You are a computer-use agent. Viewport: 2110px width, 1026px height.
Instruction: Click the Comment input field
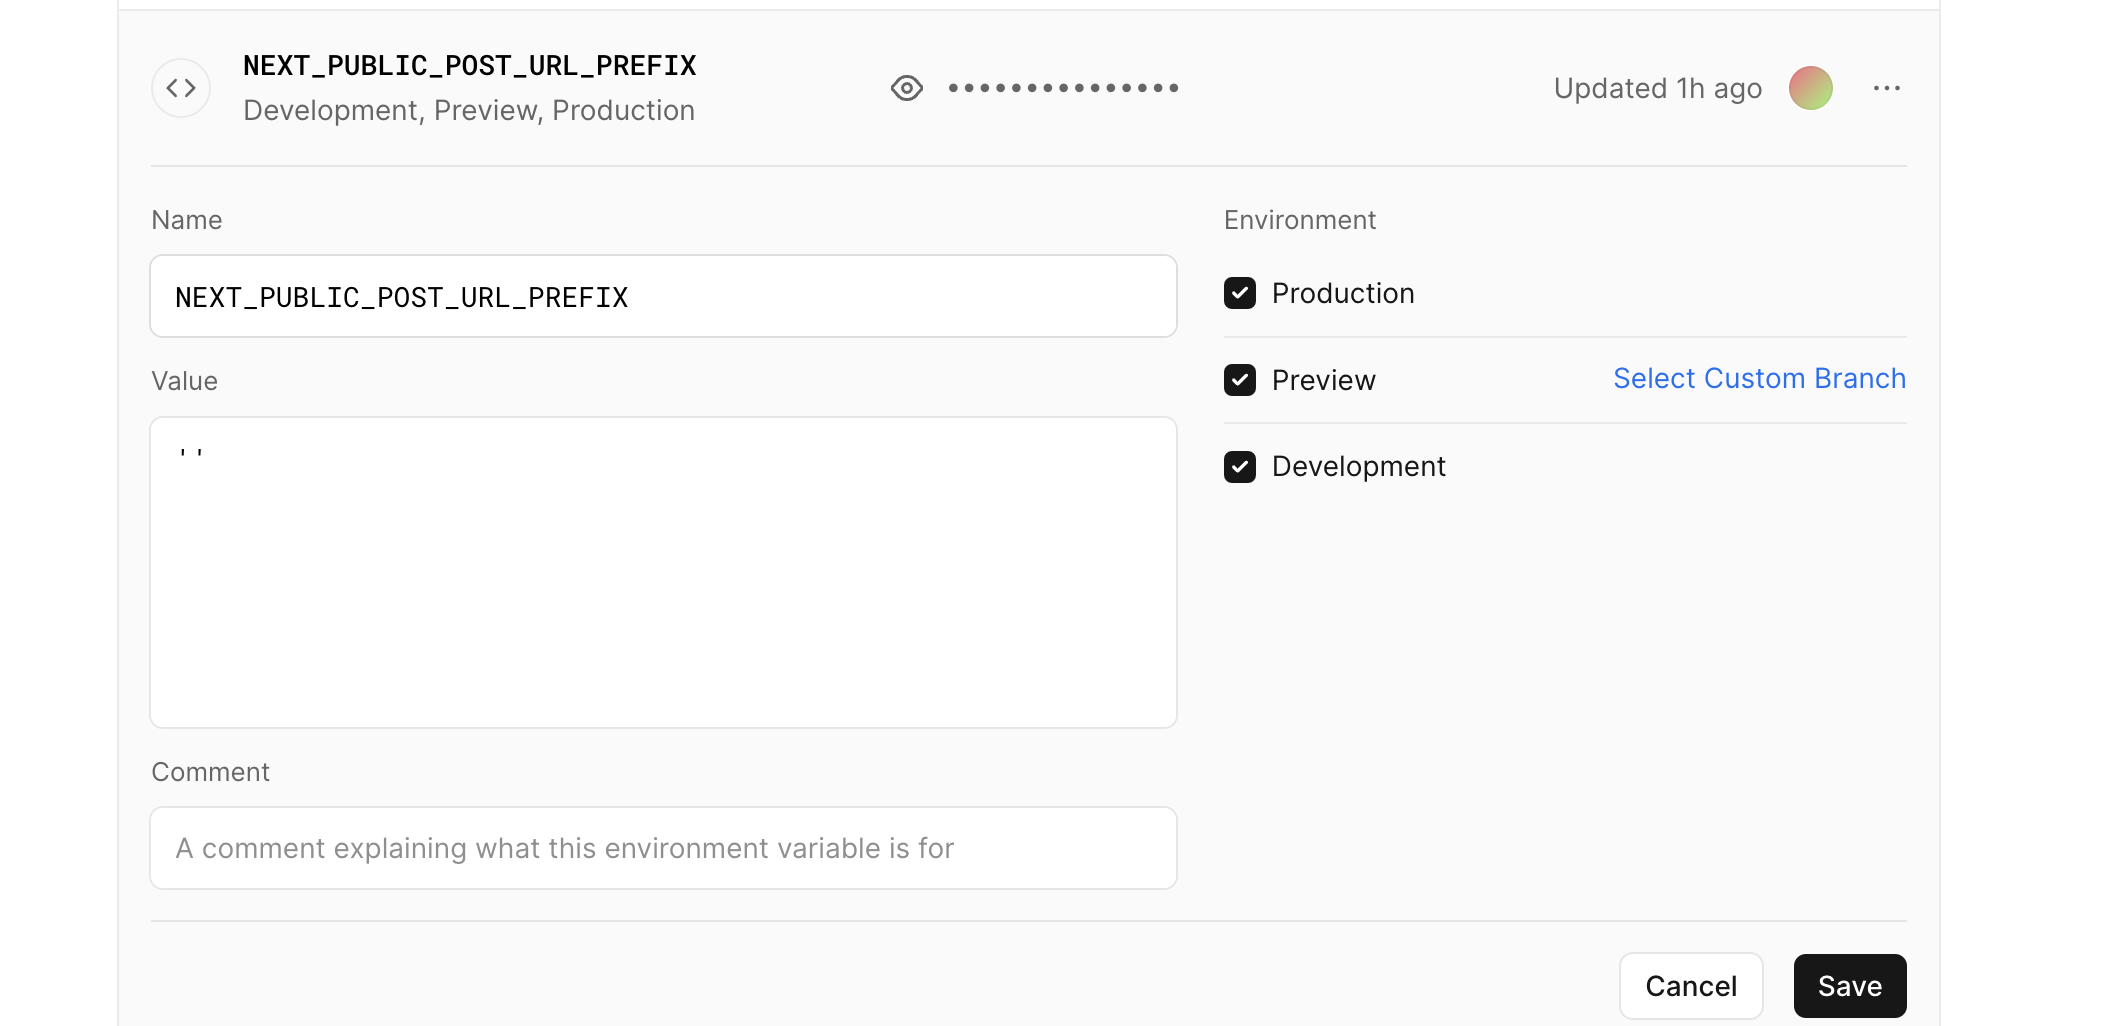point(663,847)
